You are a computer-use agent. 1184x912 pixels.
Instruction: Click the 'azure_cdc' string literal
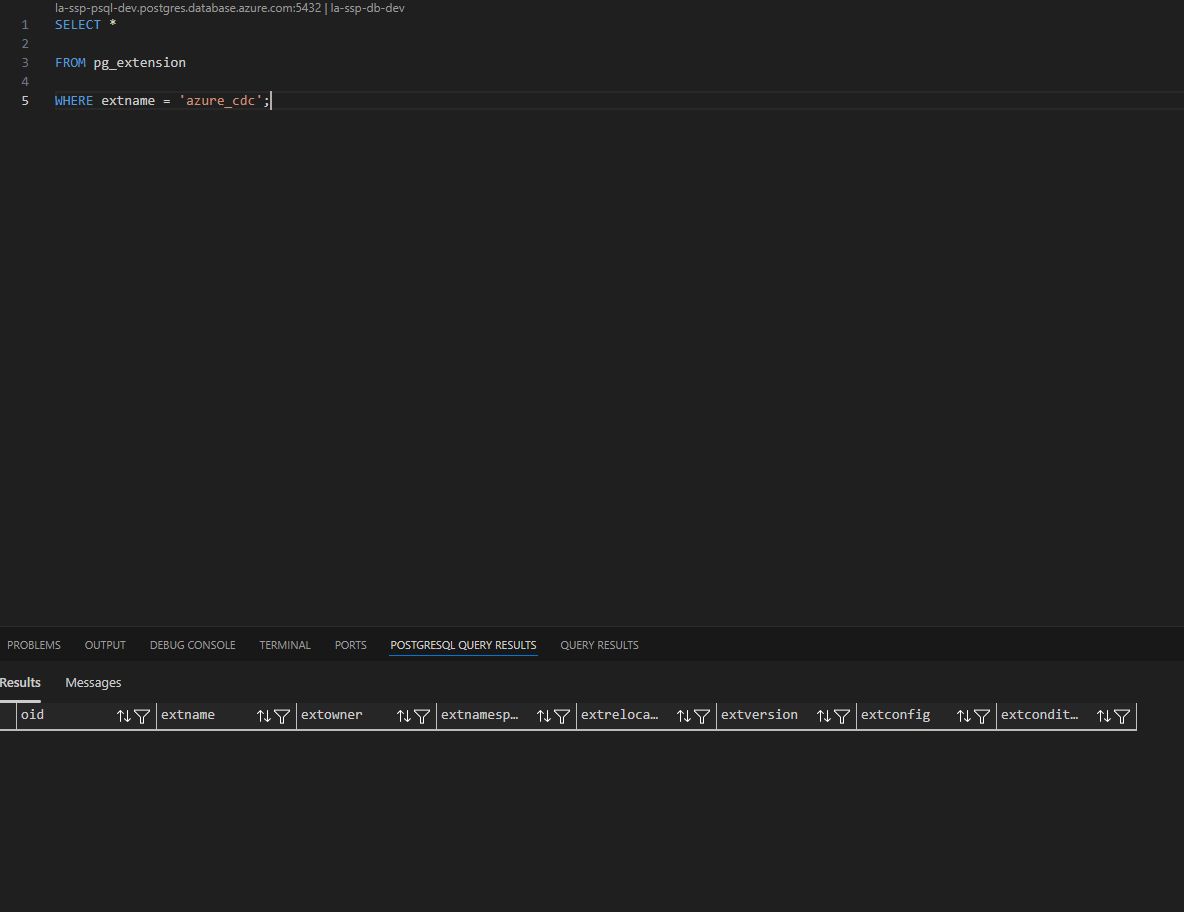[x=220, y=100]
